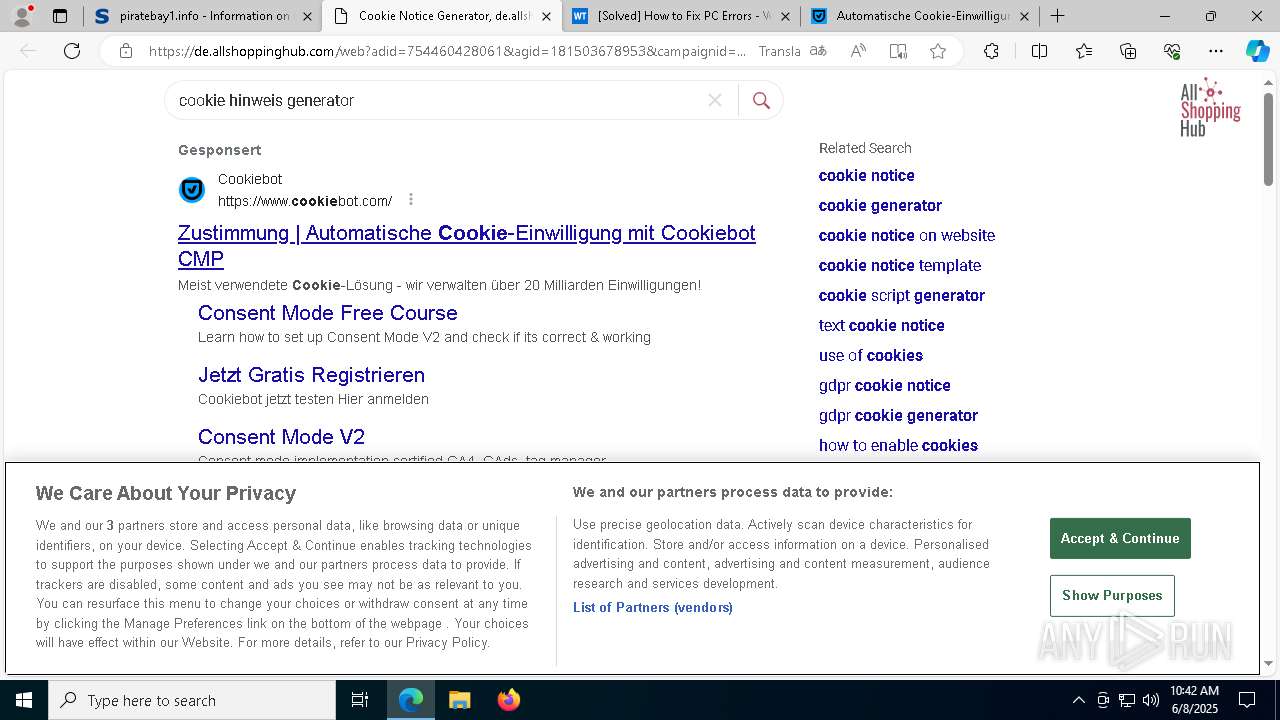Click the All Shopping Hub logo
This screenshot has width=1280, height=720.
pyautogui.click(x=1210, y=108)
